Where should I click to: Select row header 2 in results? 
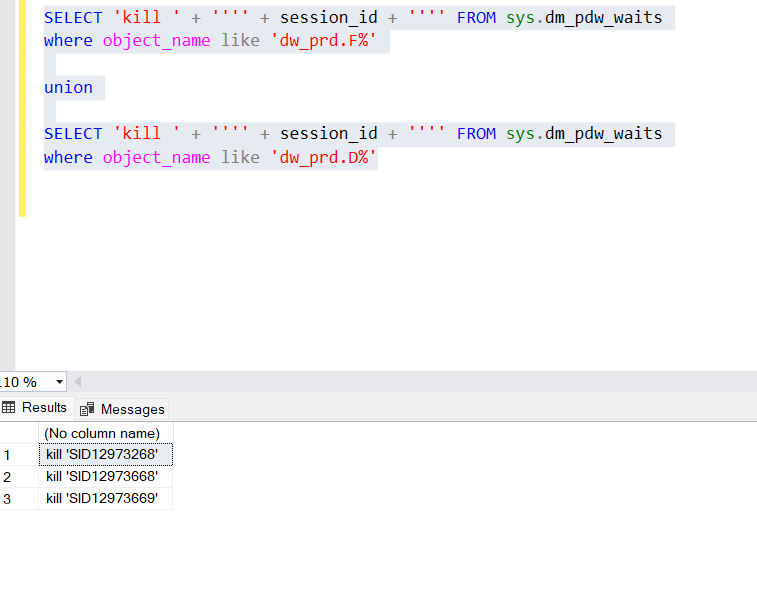(19, 477)
